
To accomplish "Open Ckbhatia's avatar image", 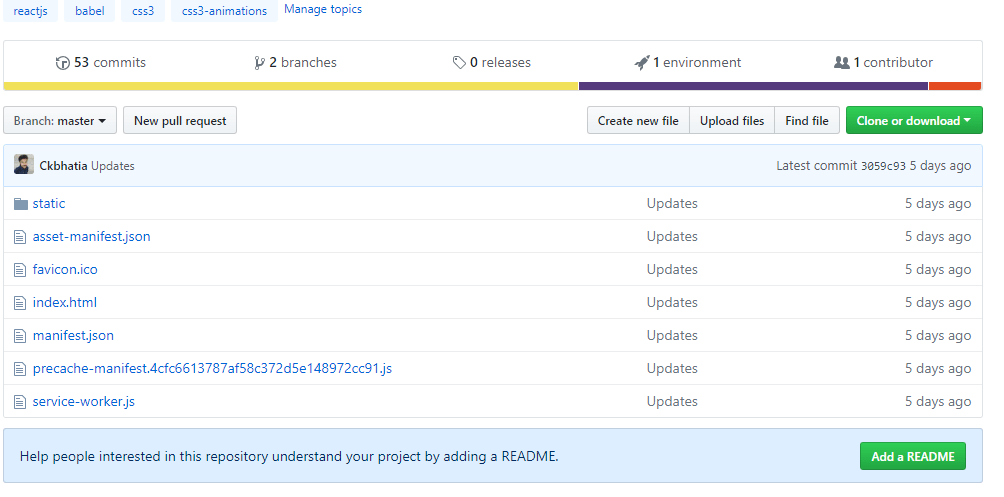I will (24, 165).
